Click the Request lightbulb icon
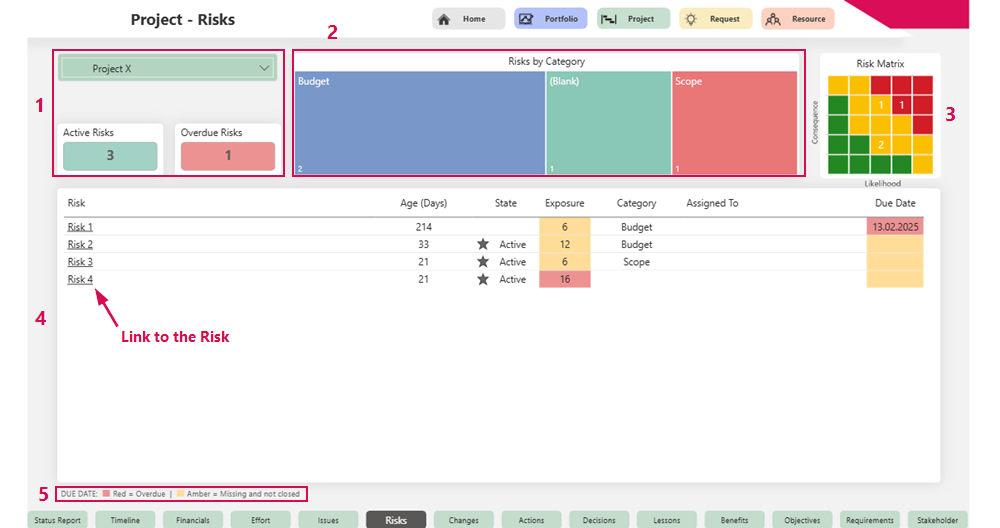This screenshot has height=528, width=1000. (x=692, y=19)
